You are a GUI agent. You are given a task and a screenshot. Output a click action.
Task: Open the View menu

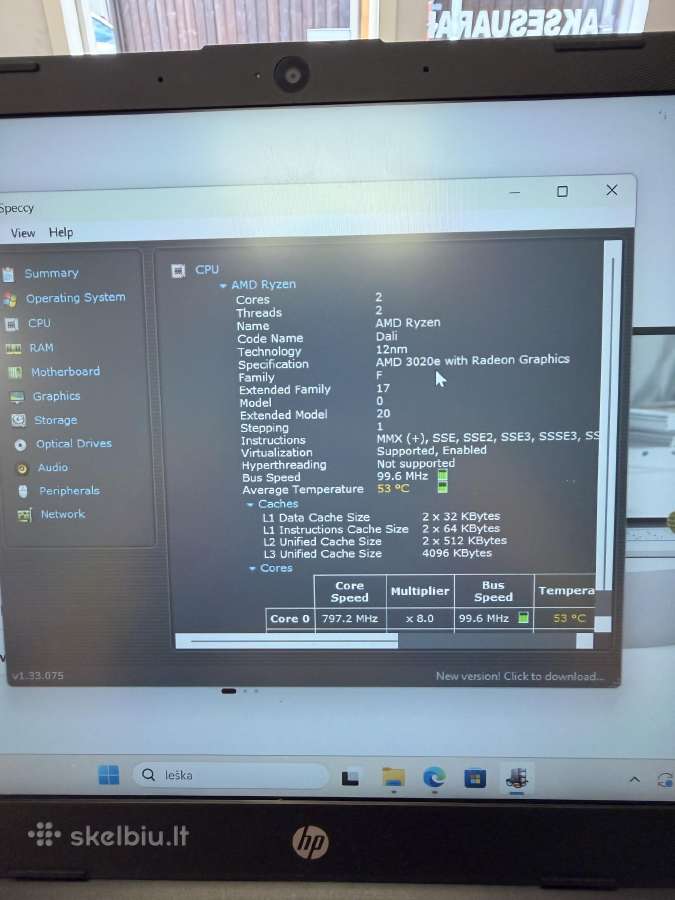[x=23, y=233]
